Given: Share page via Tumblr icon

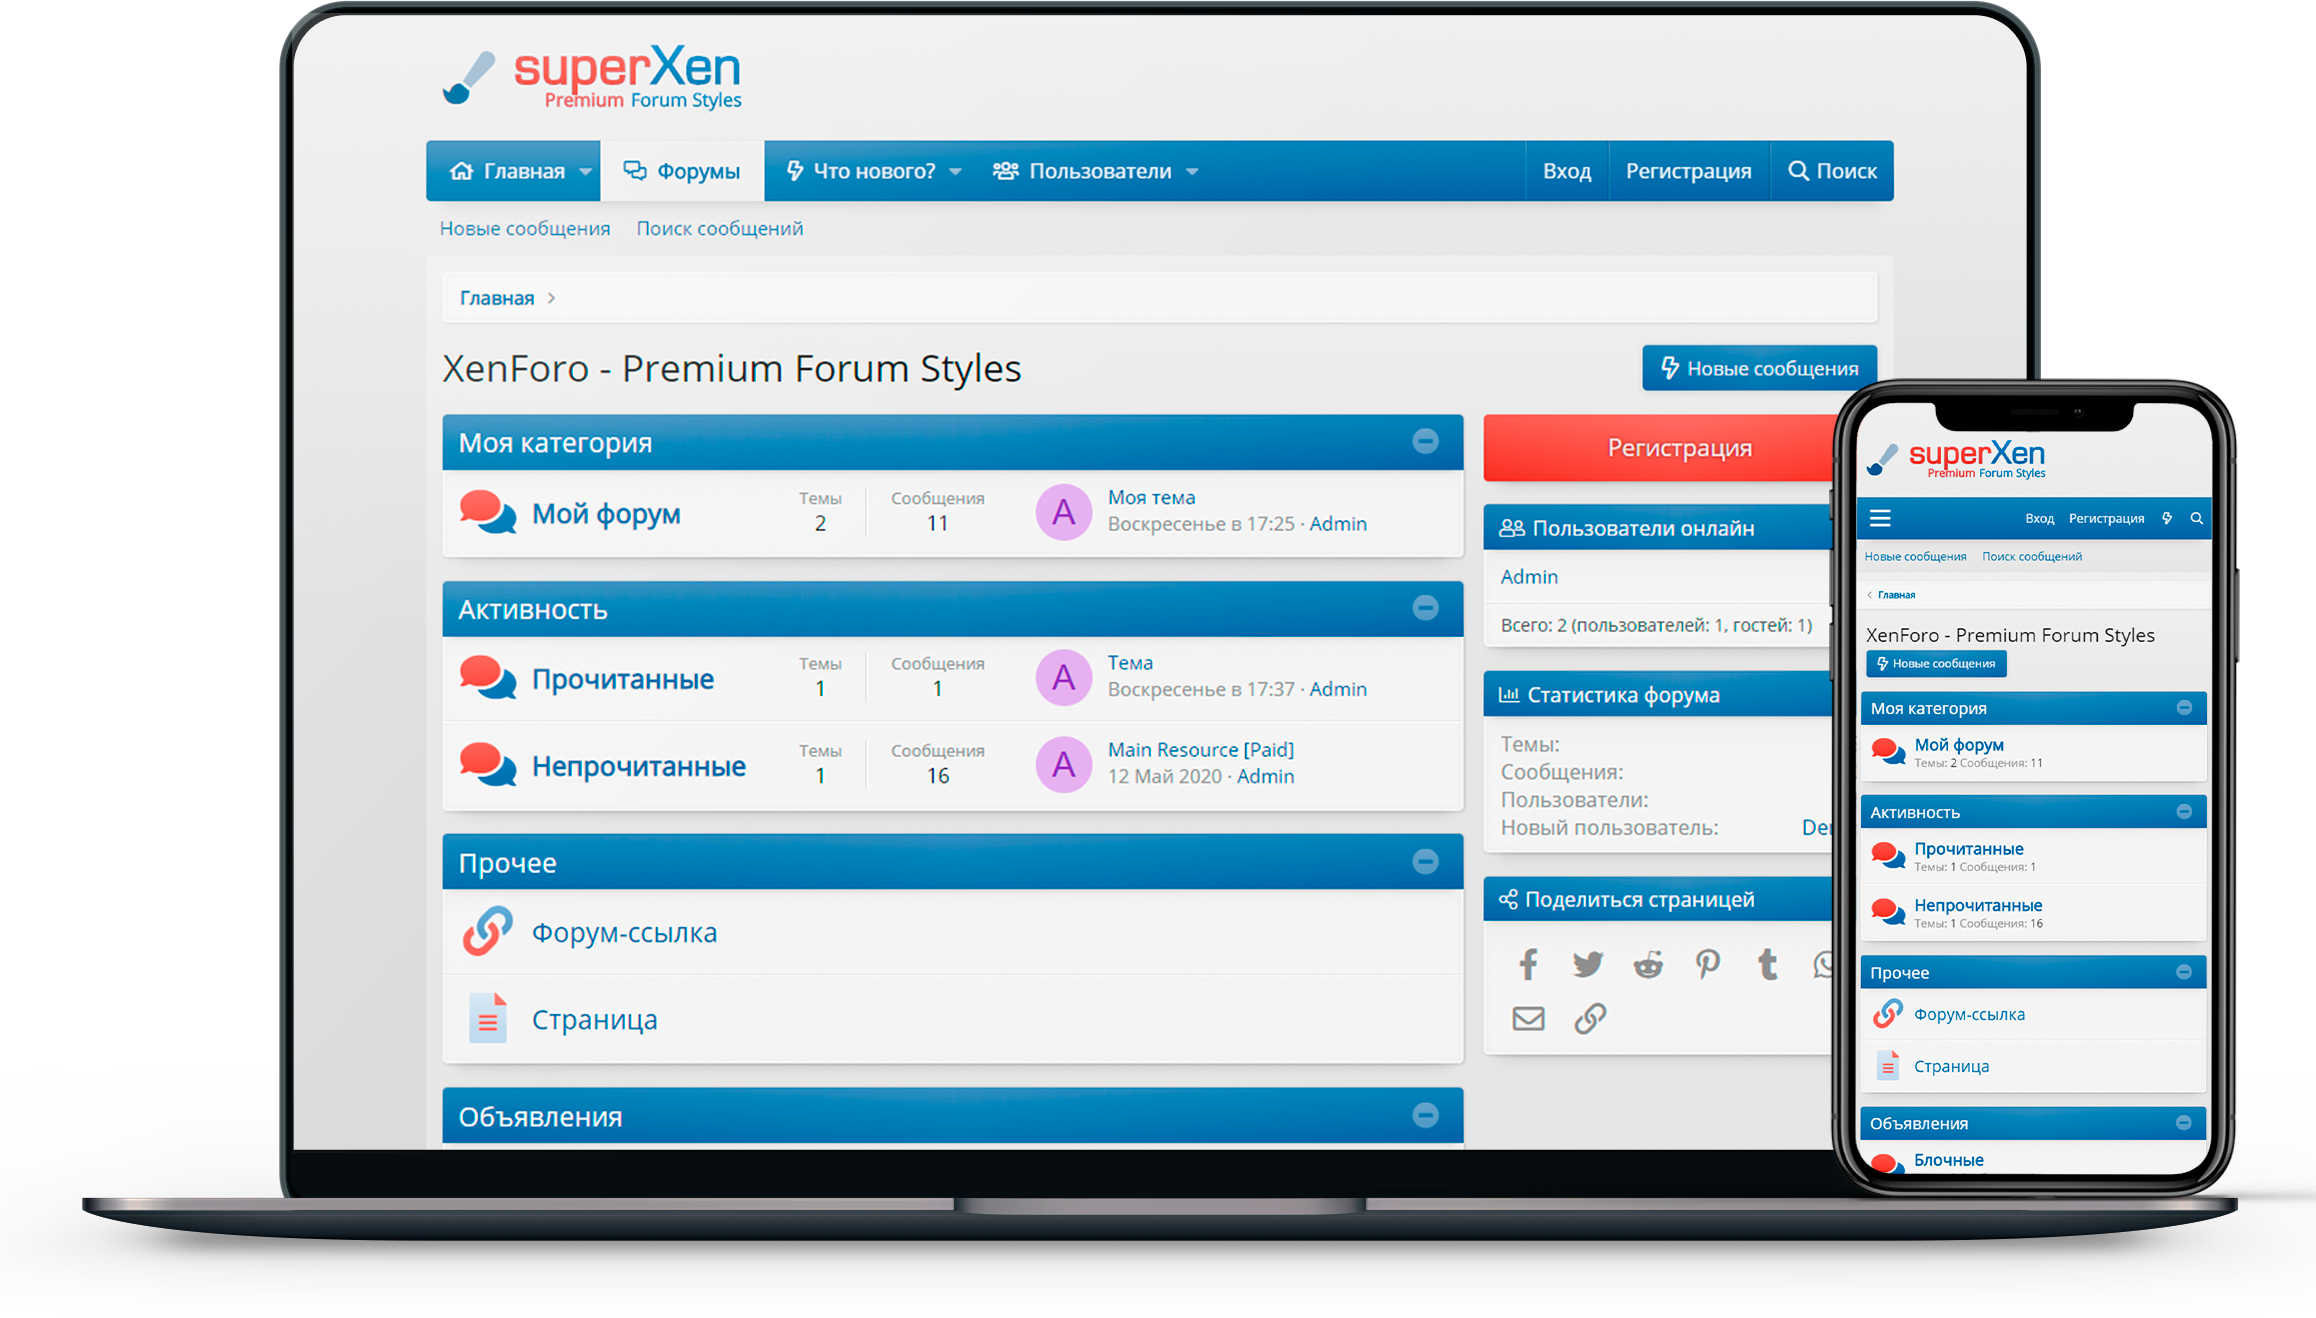Looking at the screenshot, I should [x=1767, y=965].
